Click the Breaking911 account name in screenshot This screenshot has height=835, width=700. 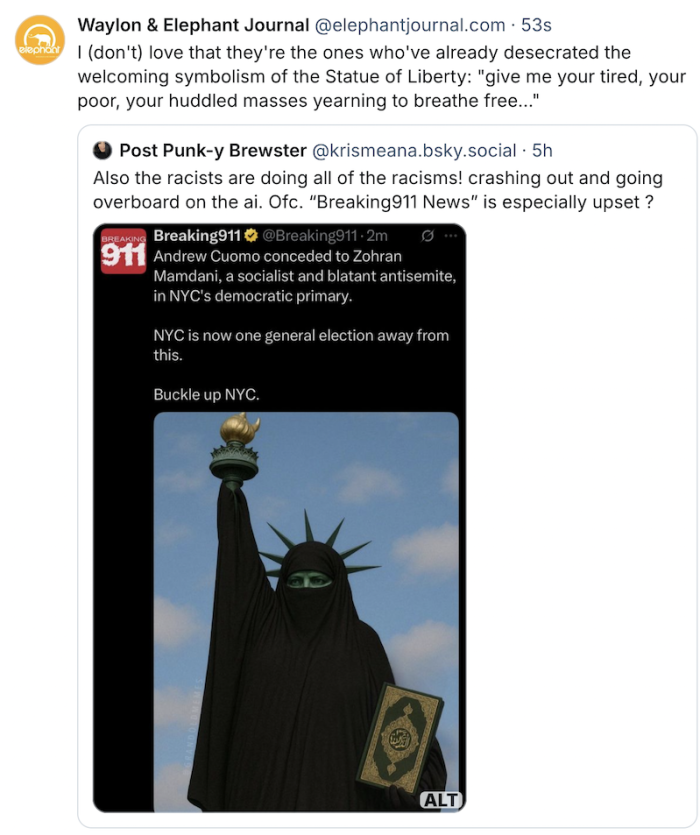(x=197, y=235)
